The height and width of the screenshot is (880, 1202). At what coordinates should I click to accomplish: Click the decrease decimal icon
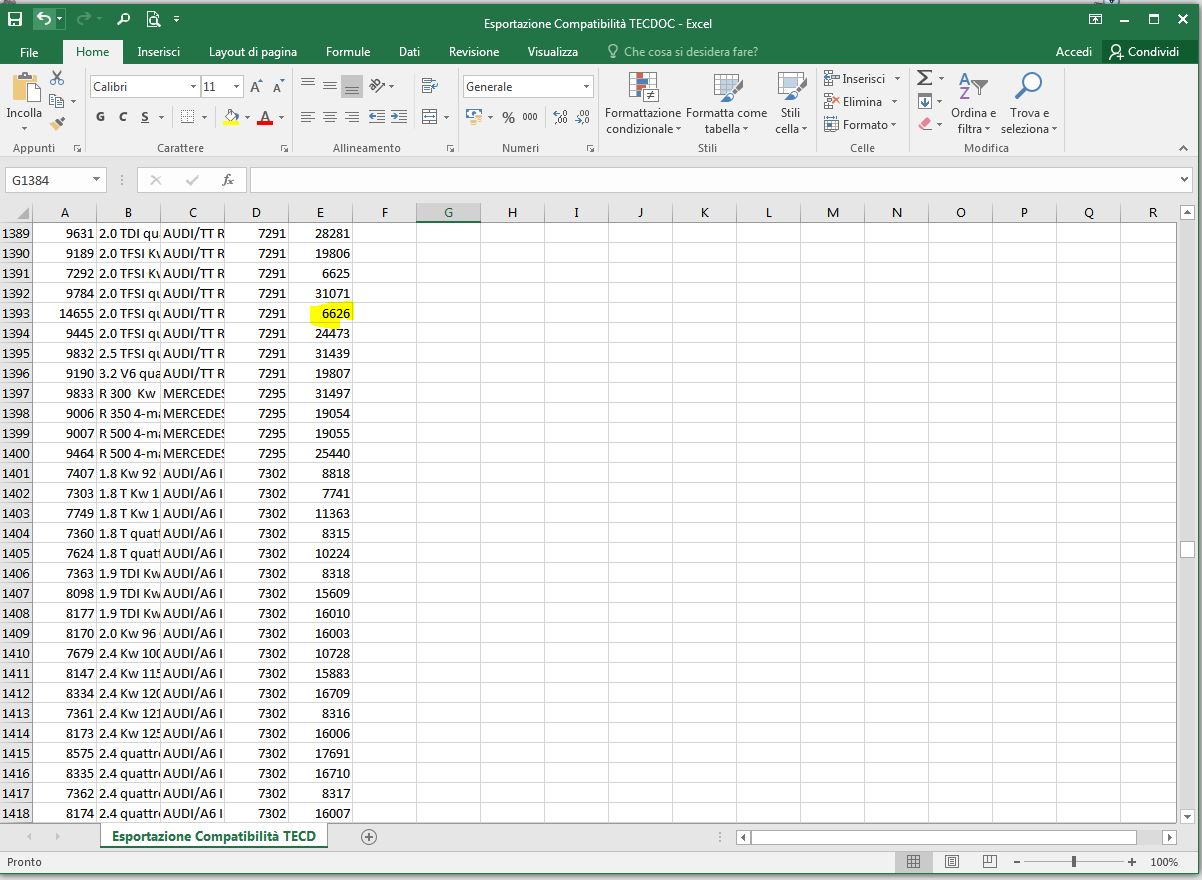pos(581,117)
